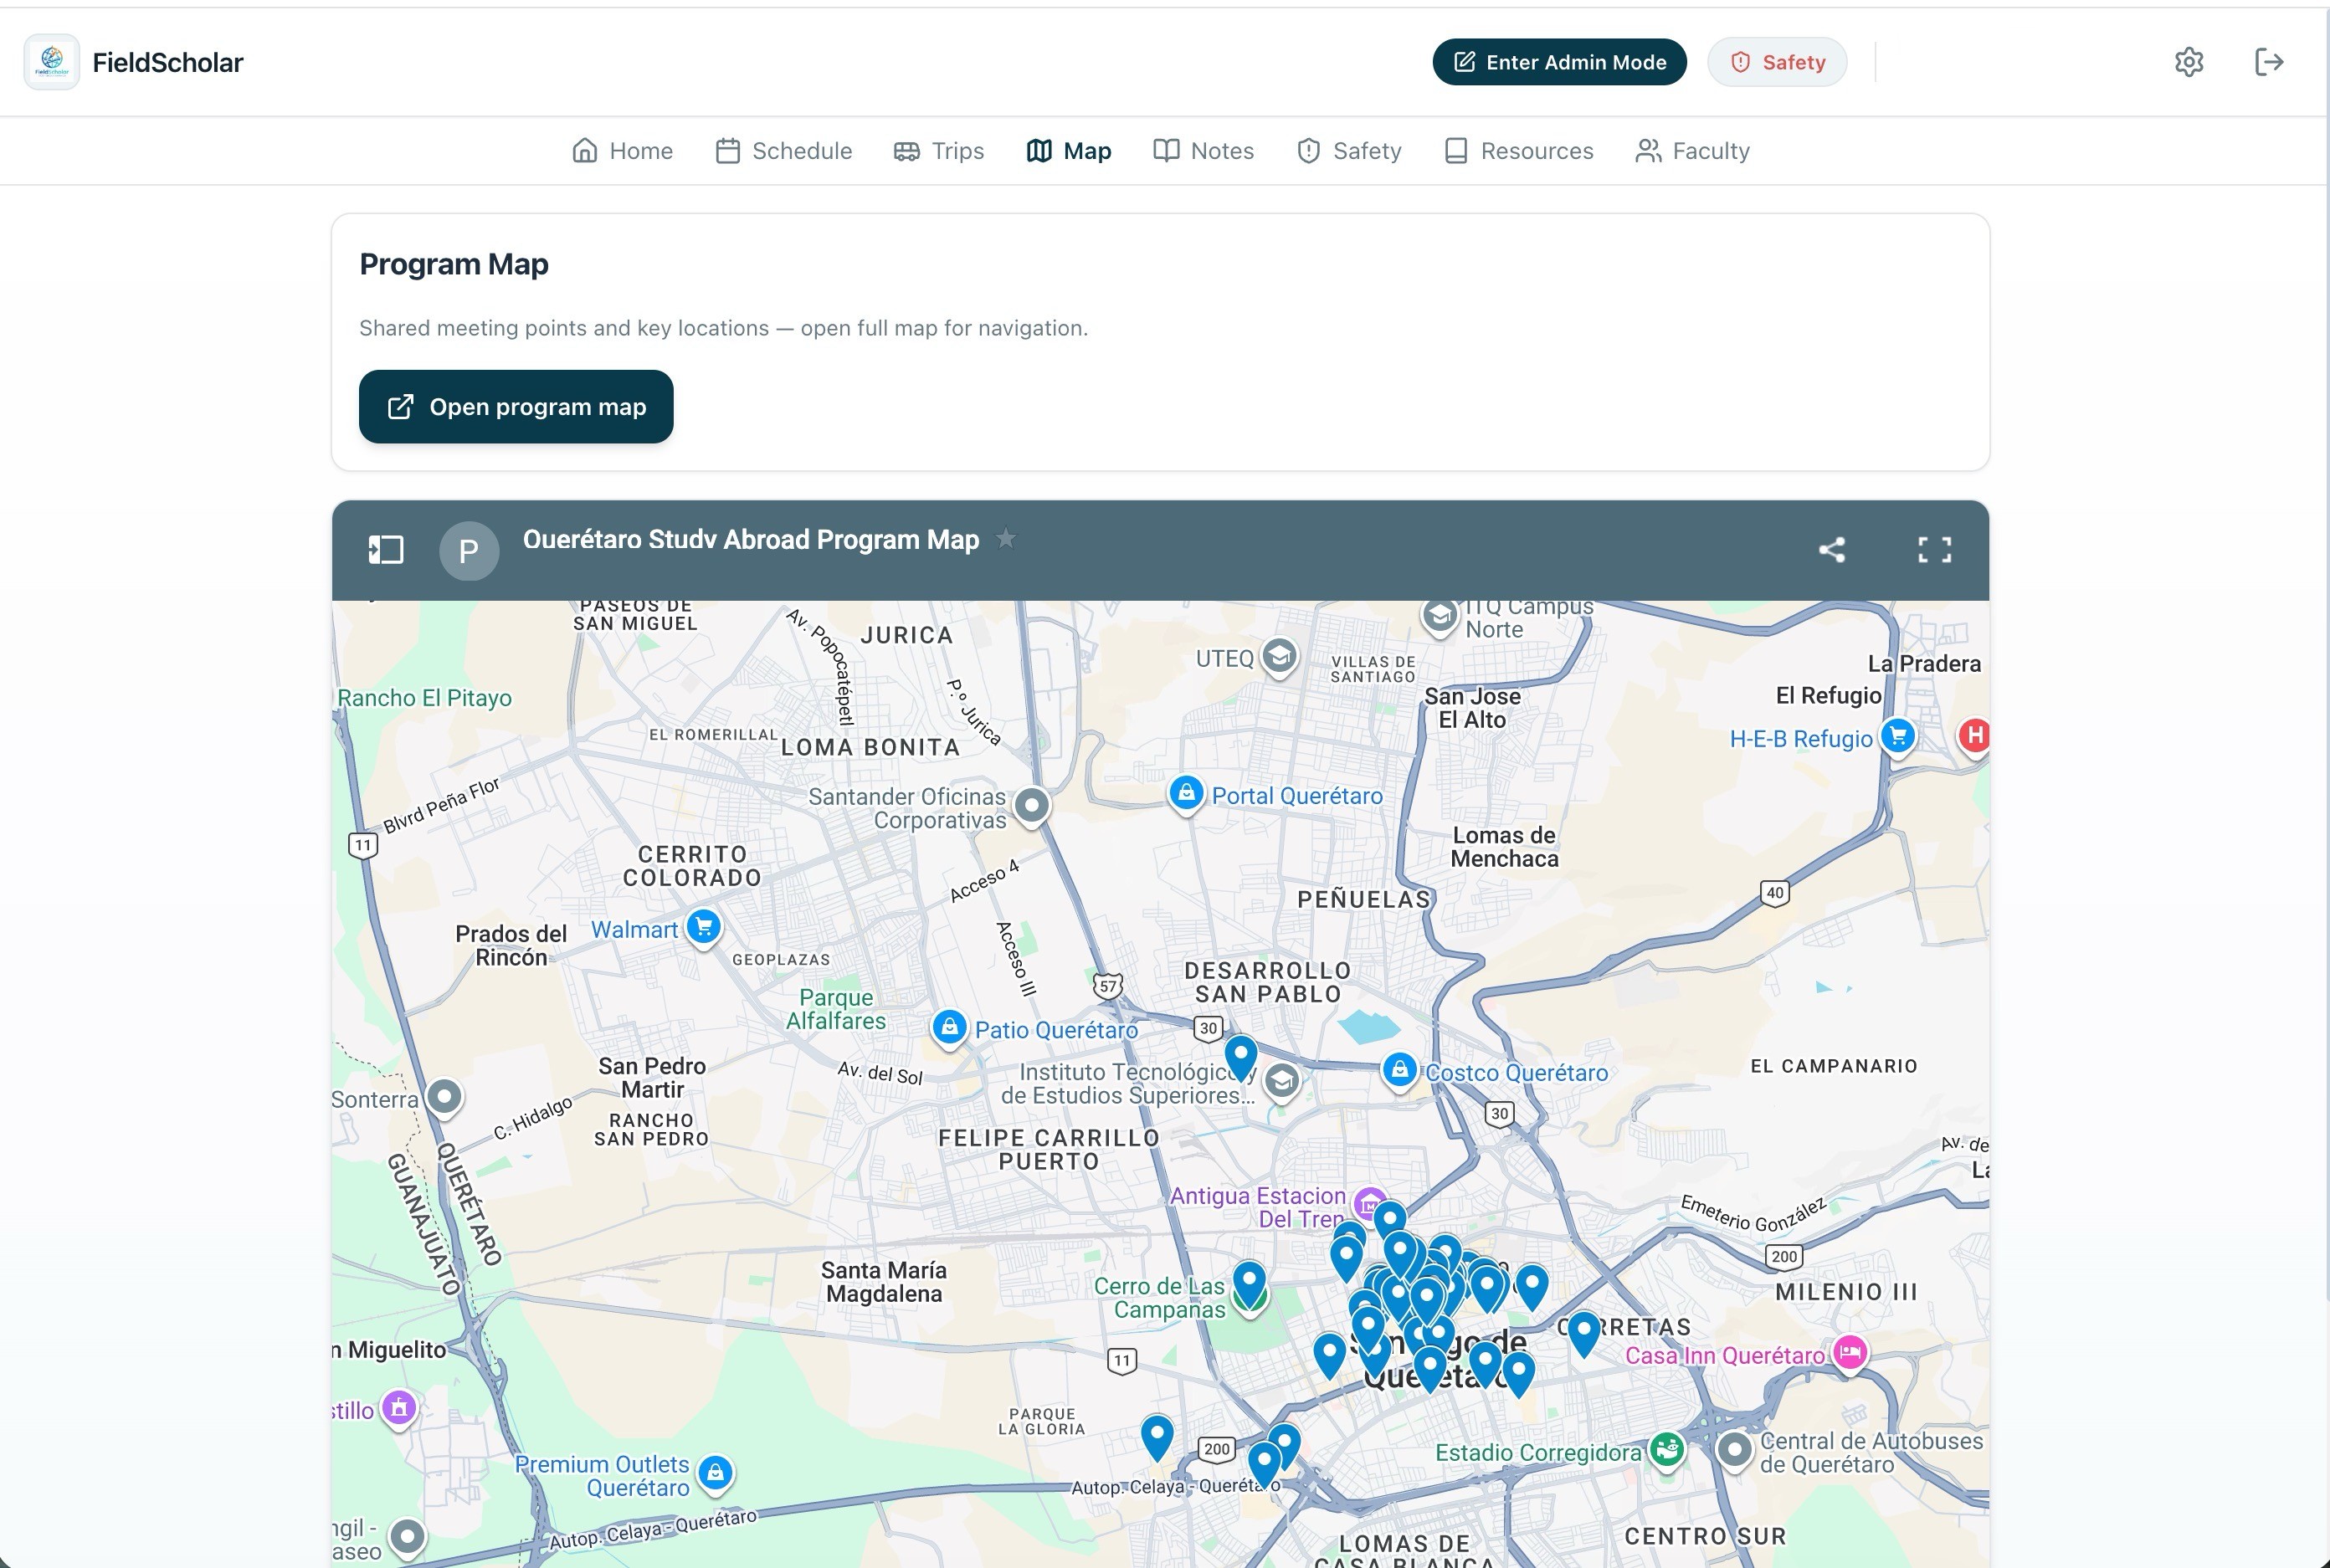Click the UTEQ school marker
This screenshot has width=2330, height=1568.
[x=1279, y=657]
